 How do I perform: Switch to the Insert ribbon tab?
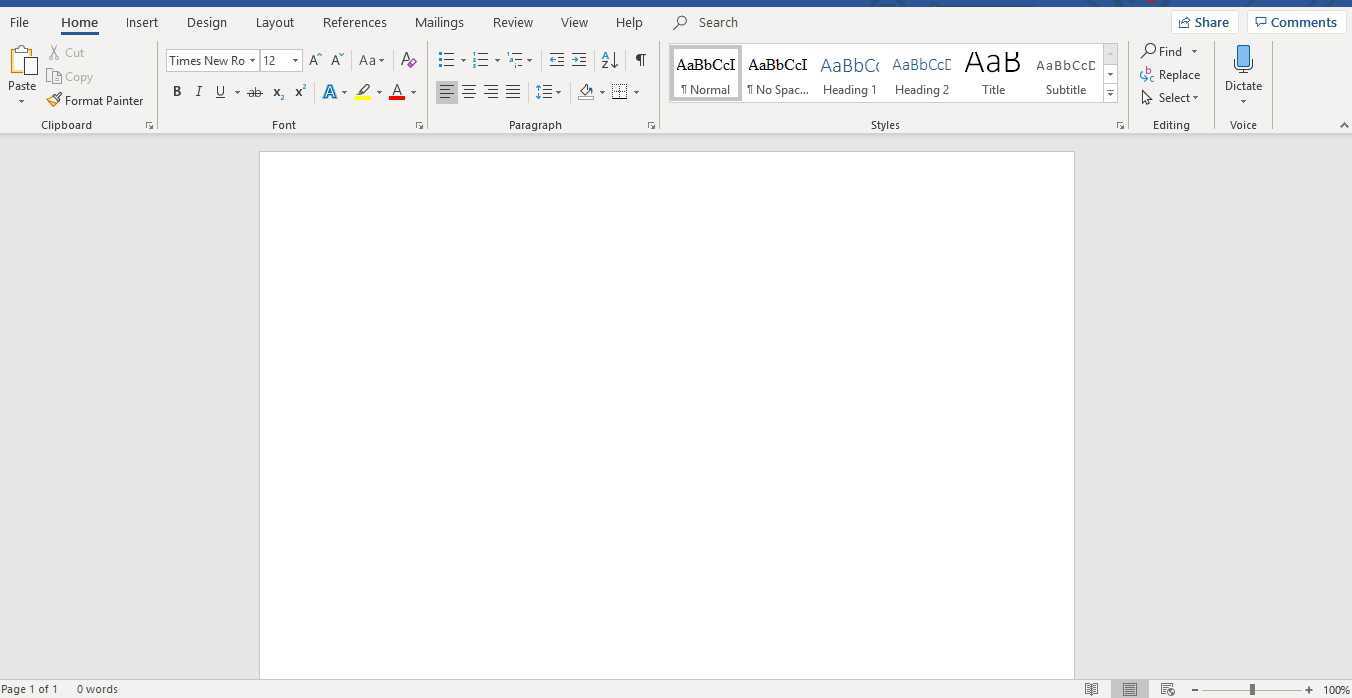coord(141,22)
